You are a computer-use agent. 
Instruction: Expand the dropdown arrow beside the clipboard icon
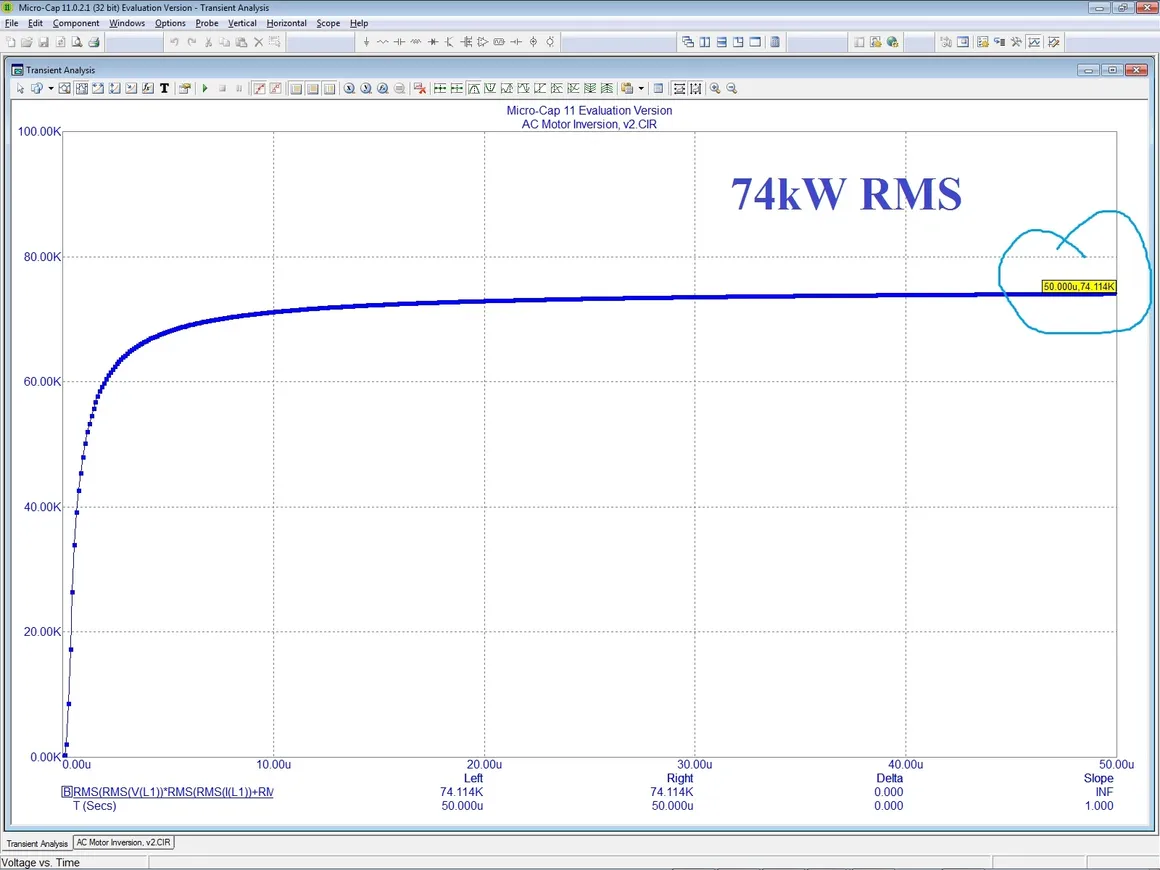(641, 89)
